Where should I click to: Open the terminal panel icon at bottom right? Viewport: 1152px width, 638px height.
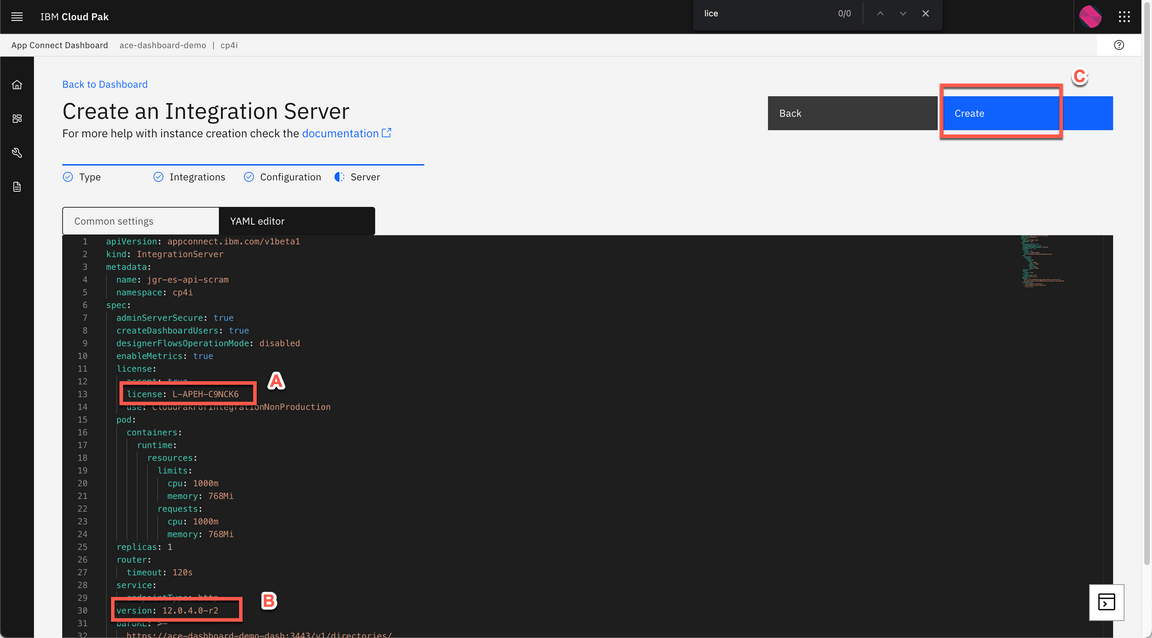coord(1106,602)
